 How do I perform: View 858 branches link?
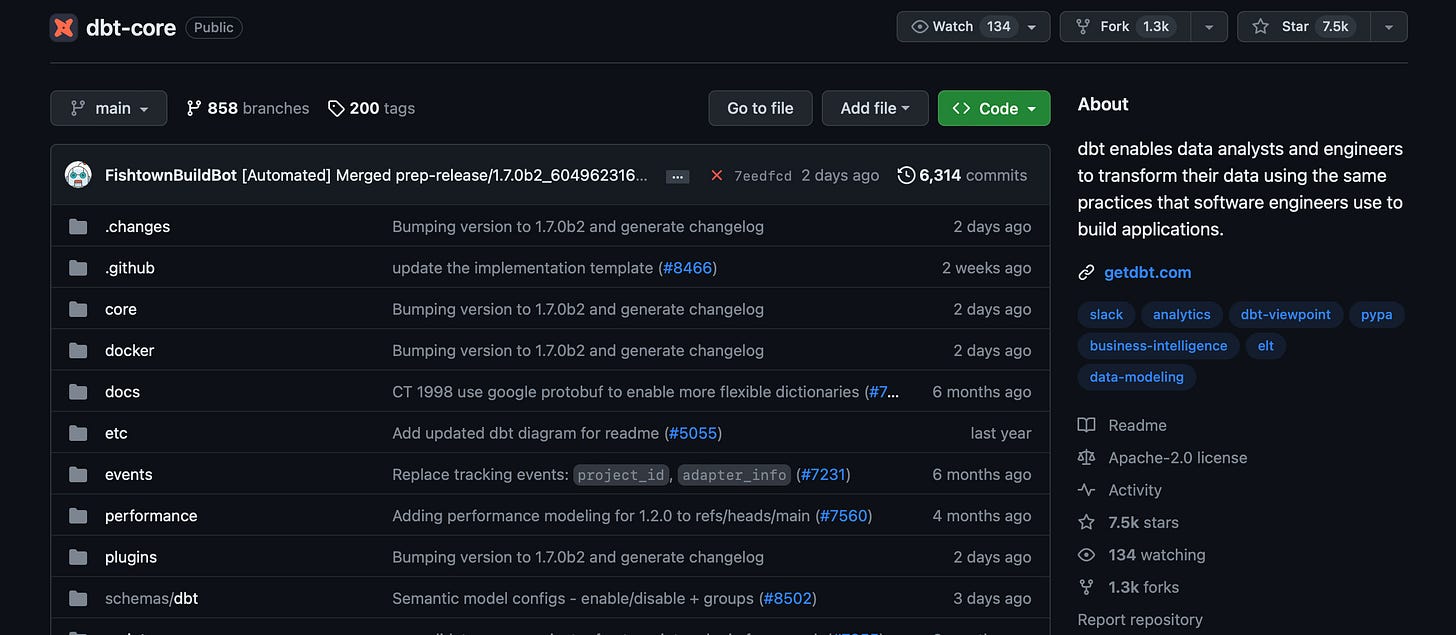click(248, 108)
